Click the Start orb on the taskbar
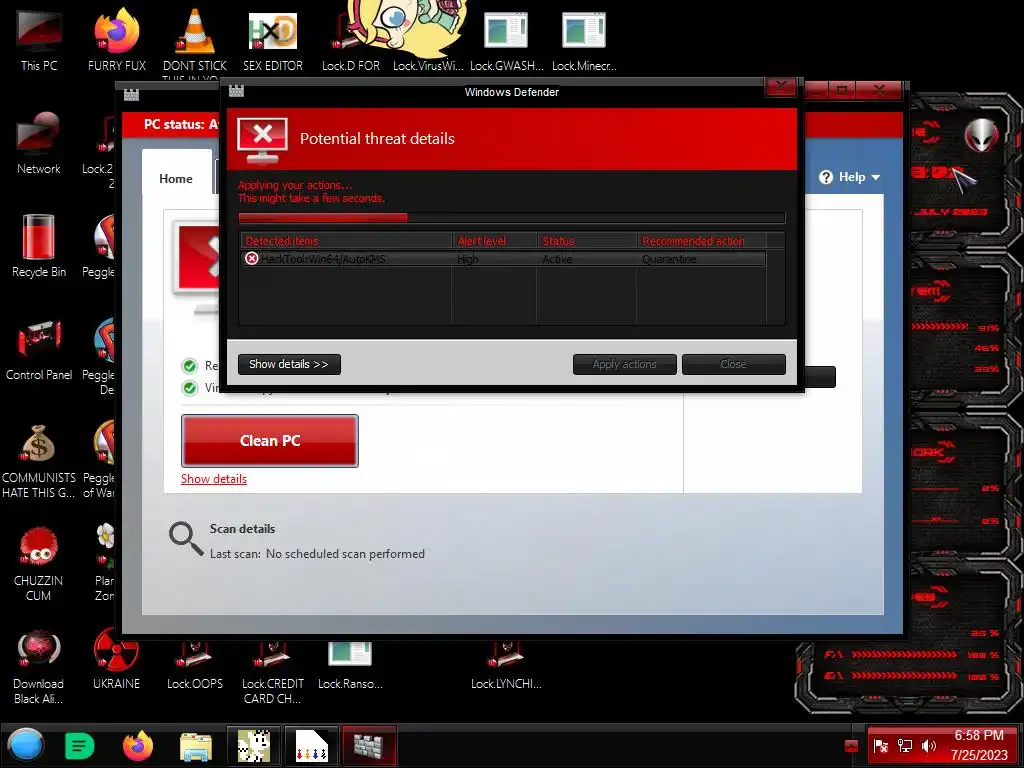This screenshot has width=1024, height=768. 26,745
